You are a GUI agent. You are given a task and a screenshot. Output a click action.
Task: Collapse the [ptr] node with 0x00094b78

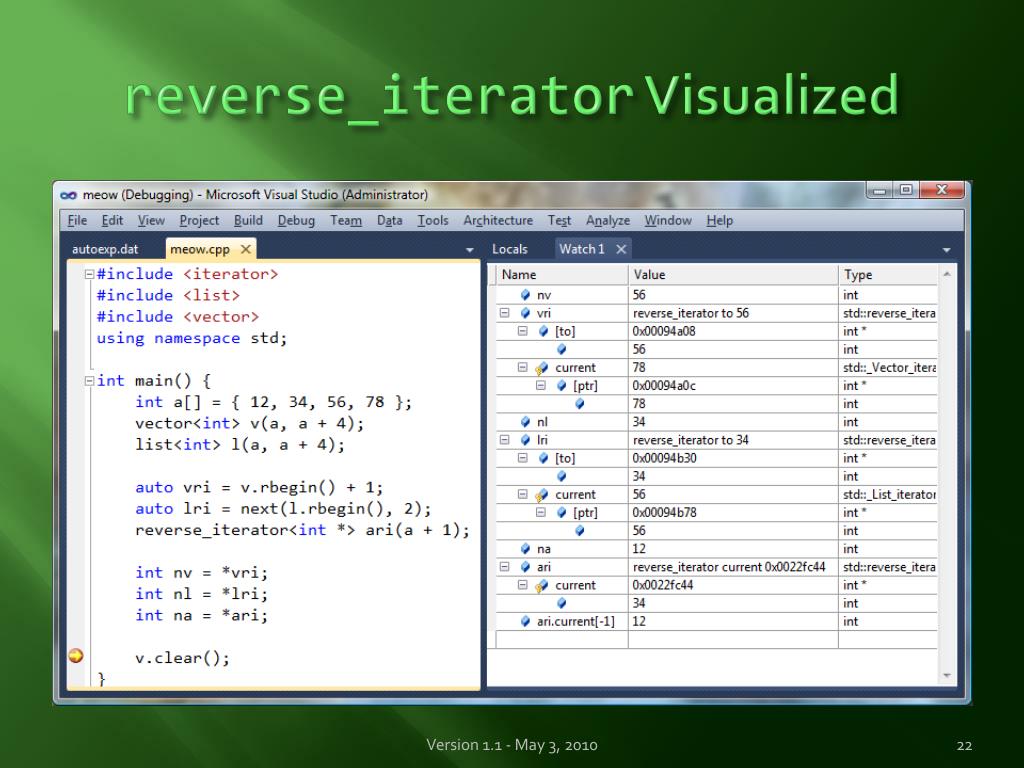coord(541,513)
